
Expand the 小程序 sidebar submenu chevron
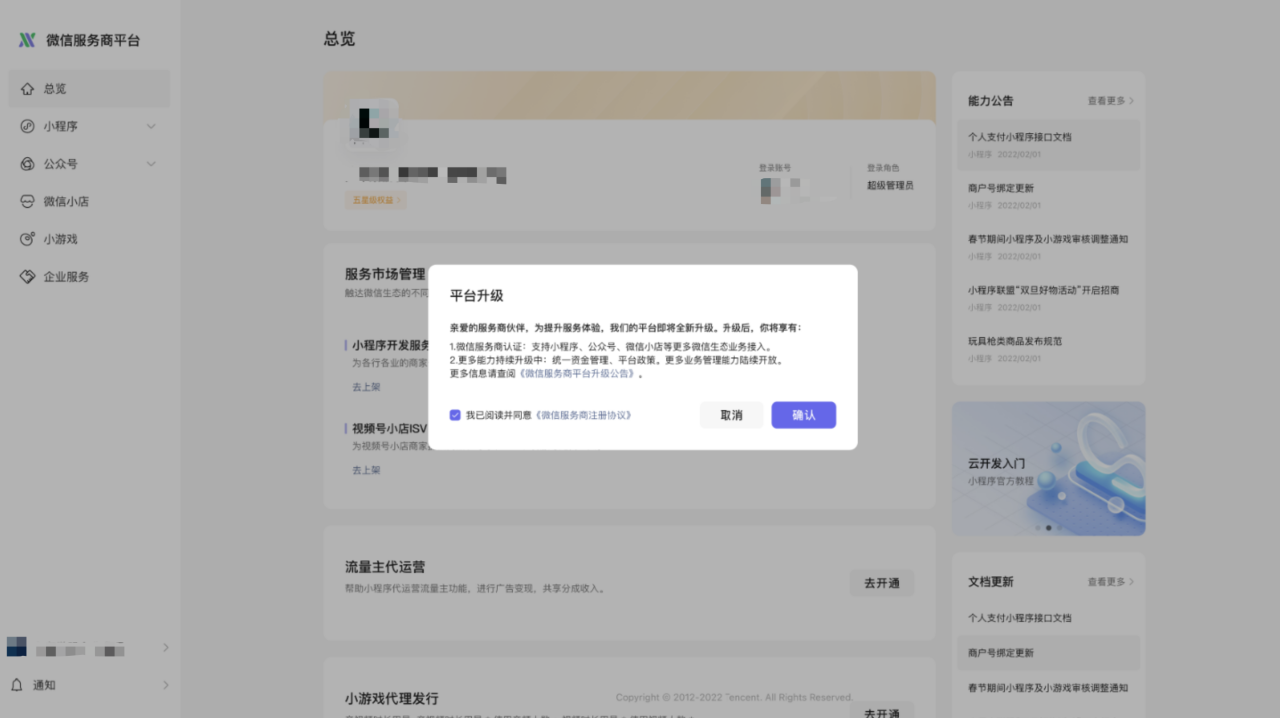point(151,126)
